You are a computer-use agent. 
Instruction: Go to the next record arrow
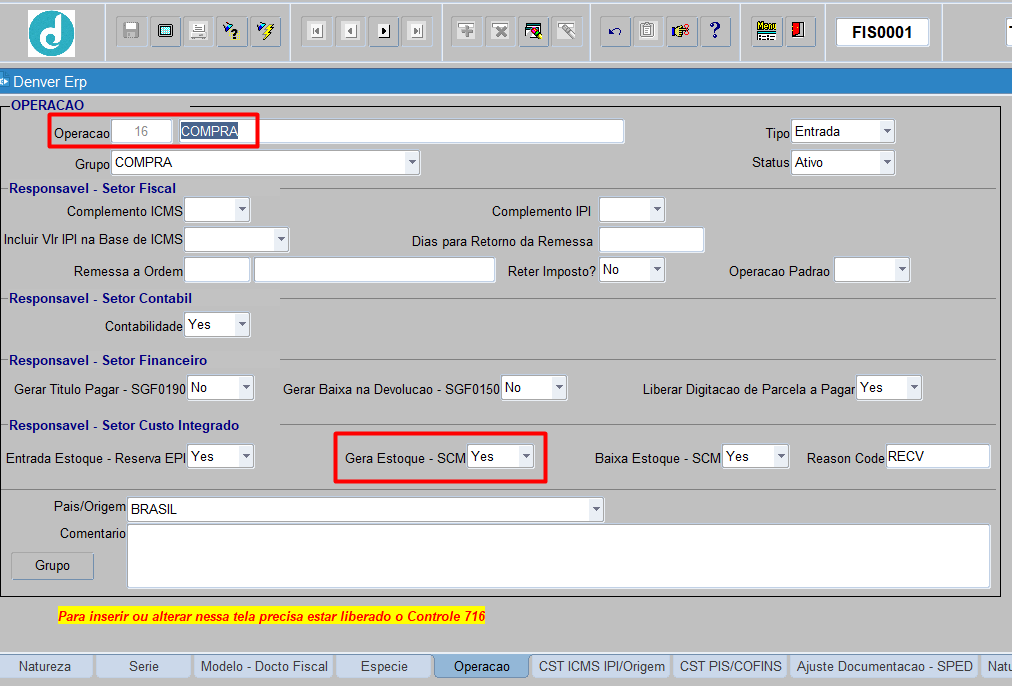pyautogui.click(x=384, y=31)
